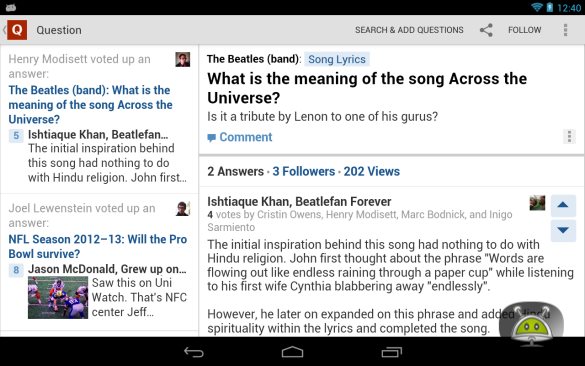Viewport: 585px width, 366px height.
Task: View Joel Lewenstein's avatar
Action: pos(183,209)
